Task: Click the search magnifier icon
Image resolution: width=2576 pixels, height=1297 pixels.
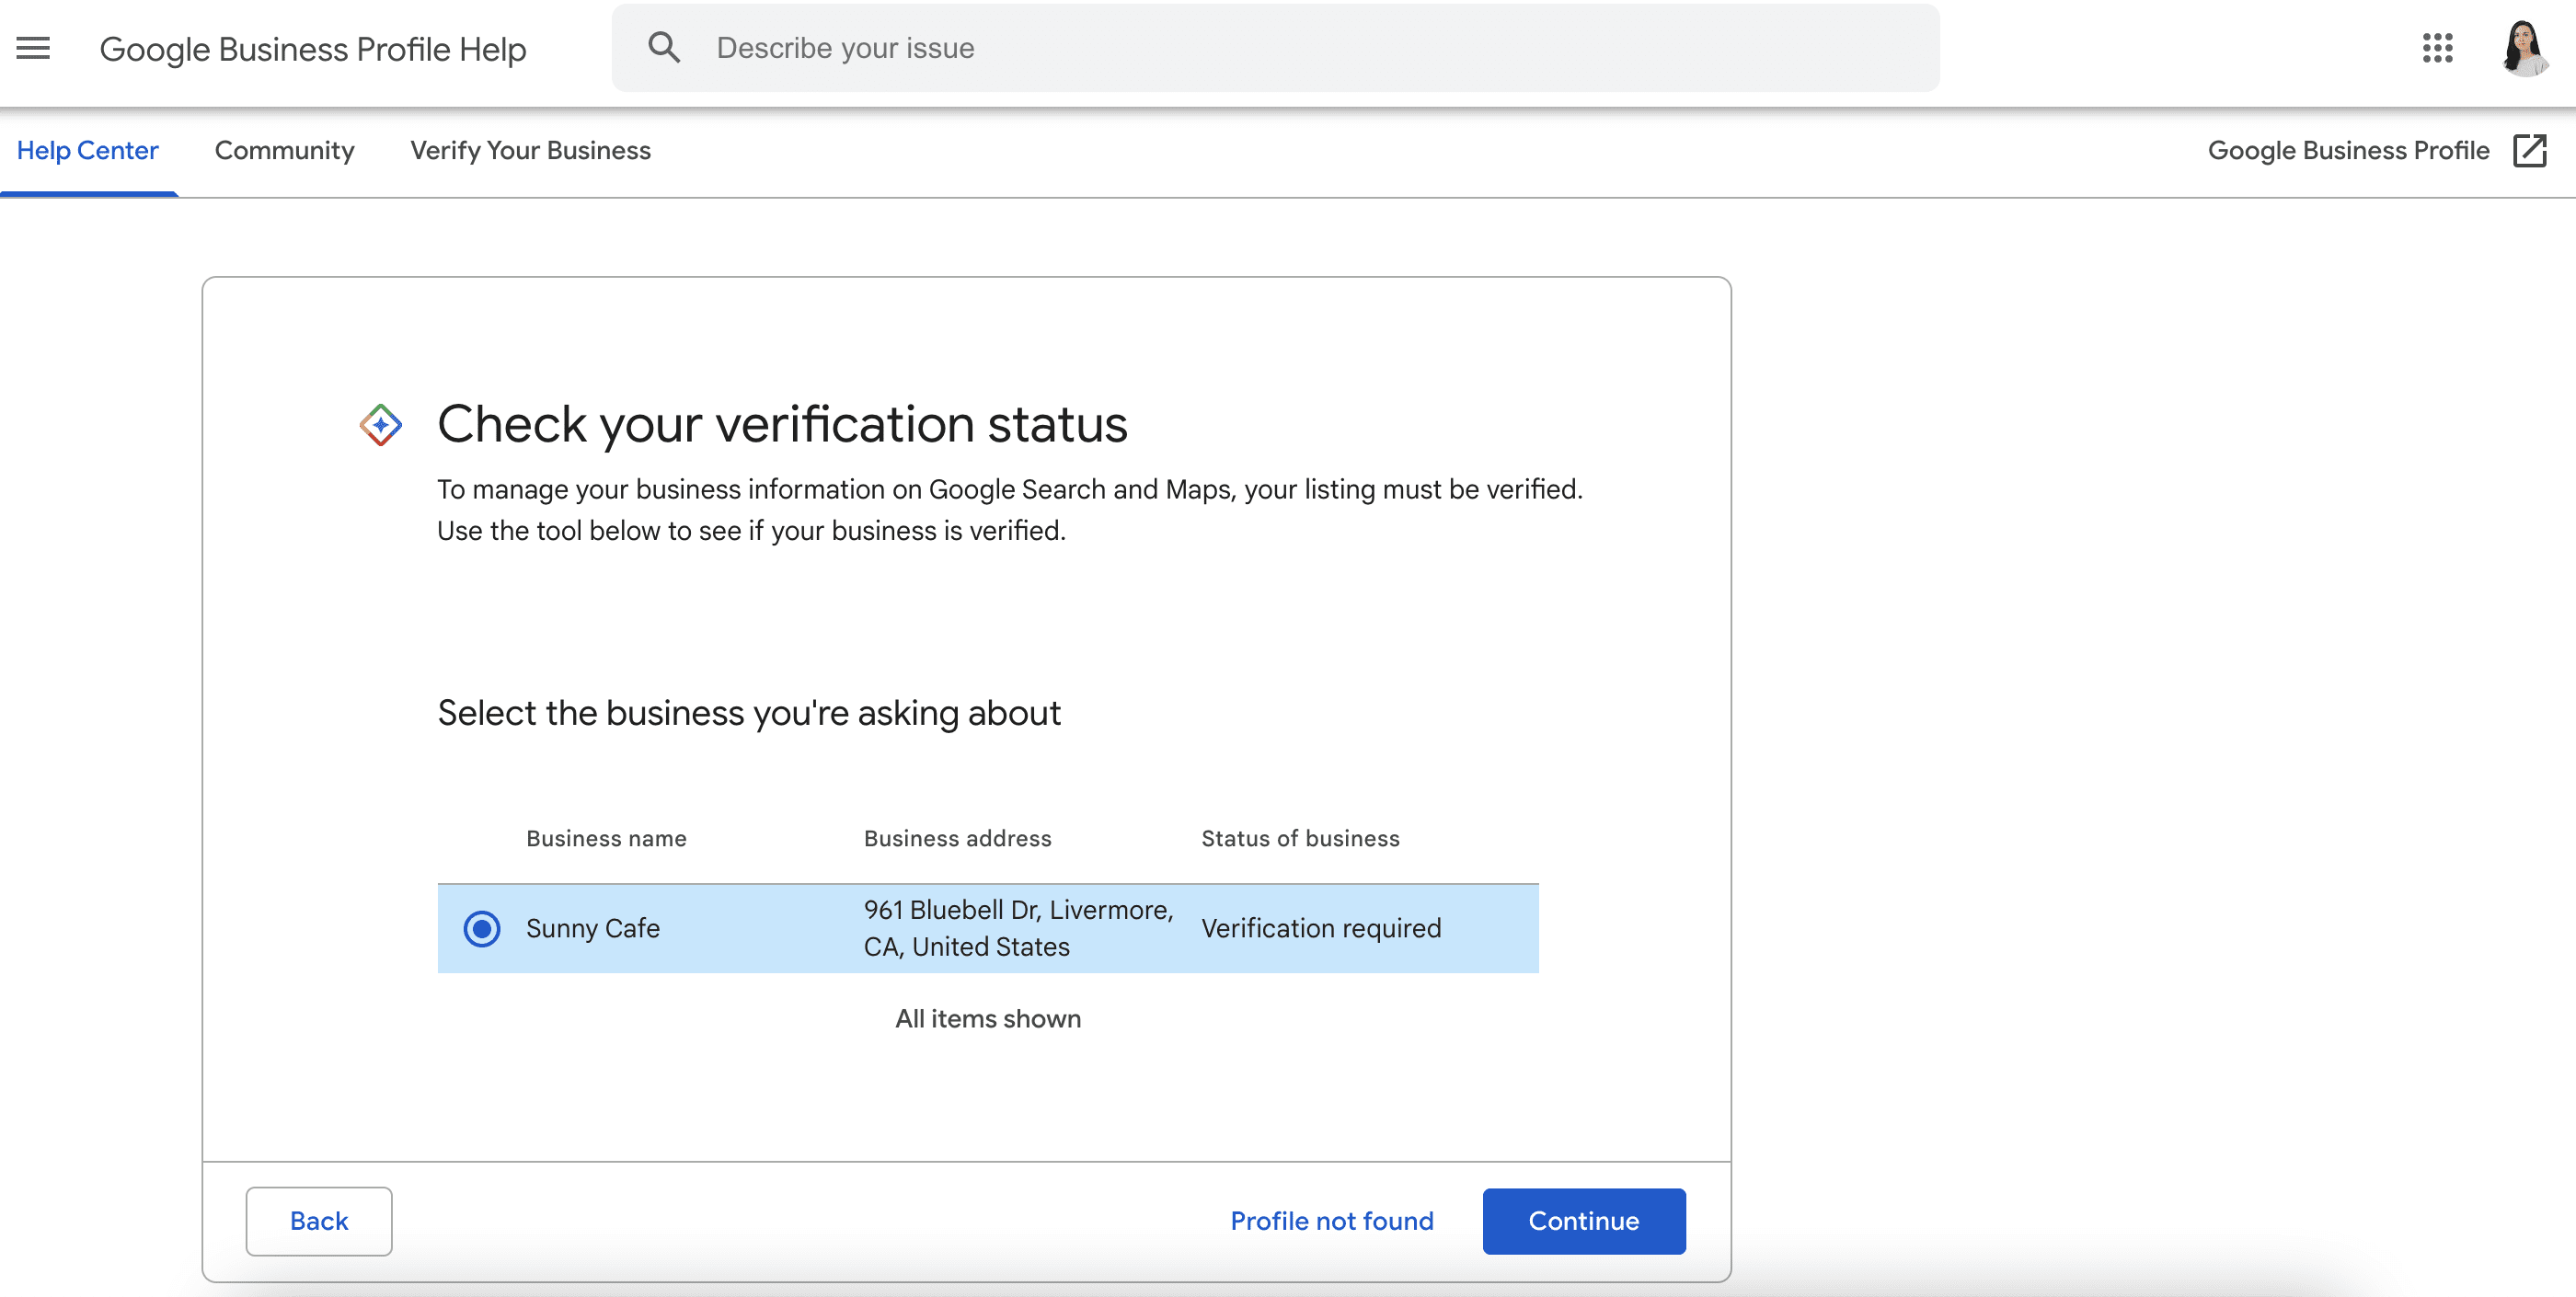Action: click(x=663, y=46)
